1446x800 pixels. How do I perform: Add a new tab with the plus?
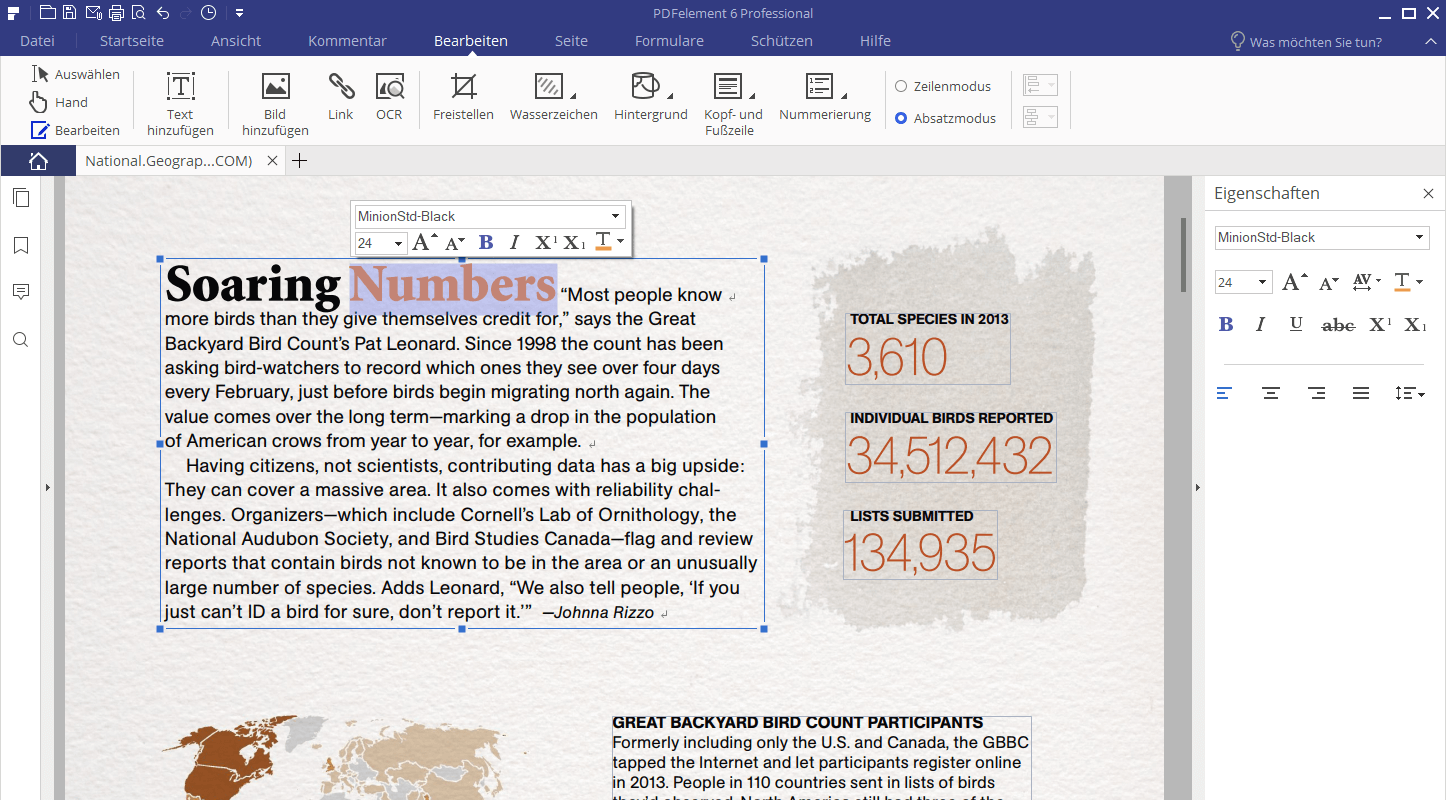coord(298,161)
